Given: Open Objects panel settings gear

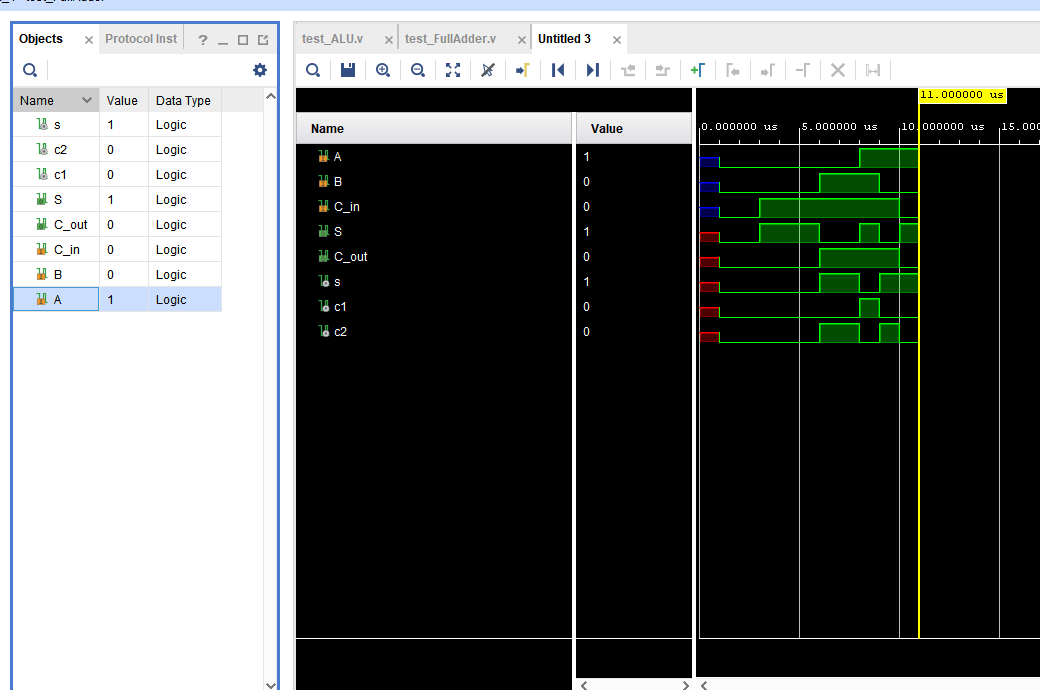Looking at the screenshot, I should pyautogui.click(x=260, y=70).
